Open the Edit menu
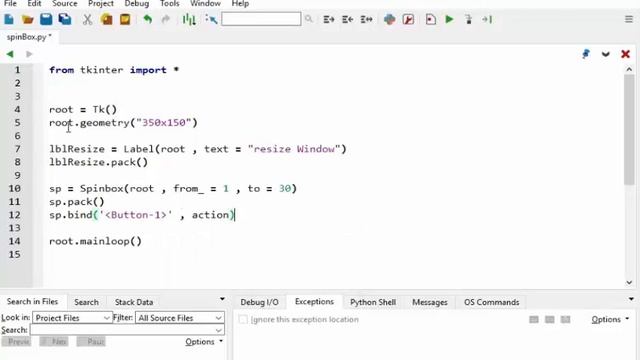 coord(34,4)
